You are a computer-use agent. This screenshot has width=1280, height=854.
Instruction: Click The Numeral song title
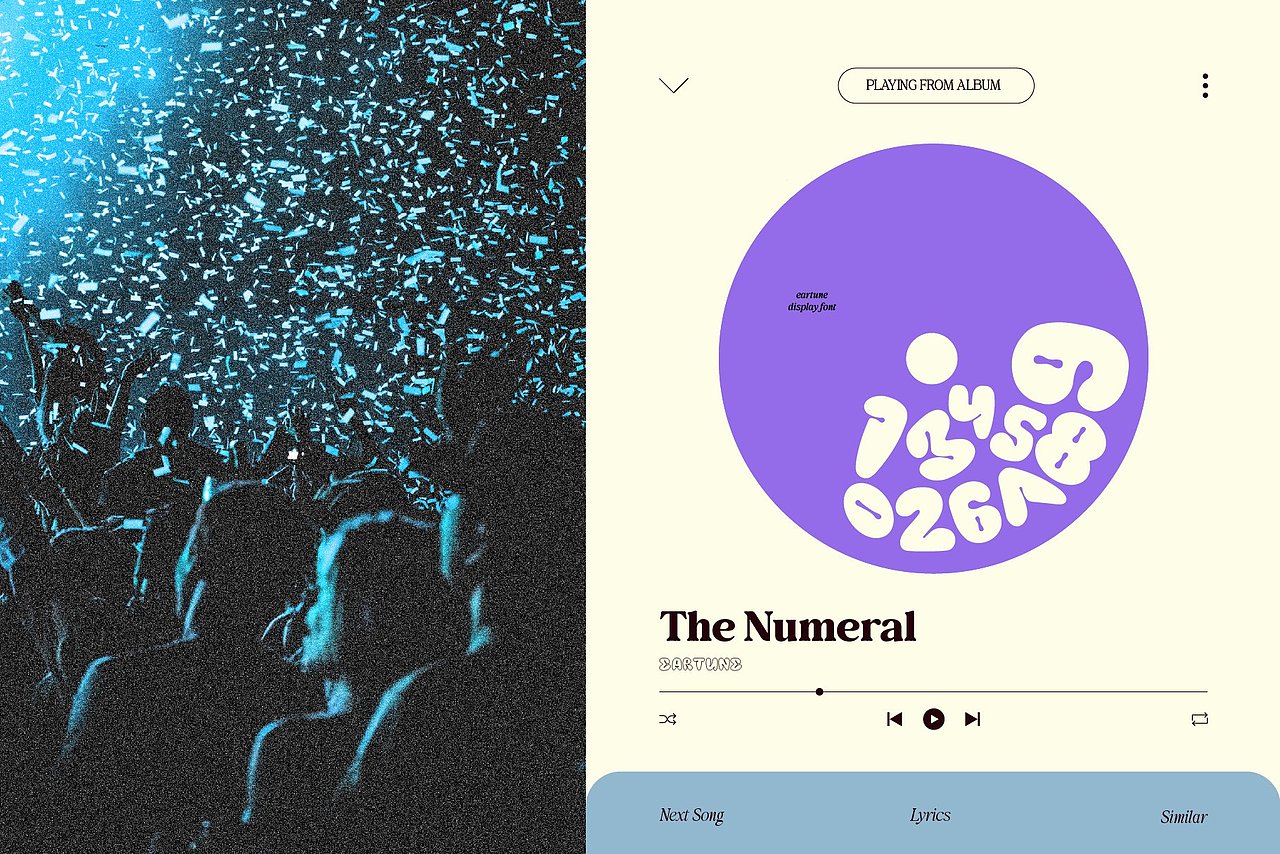click(788, 627)
